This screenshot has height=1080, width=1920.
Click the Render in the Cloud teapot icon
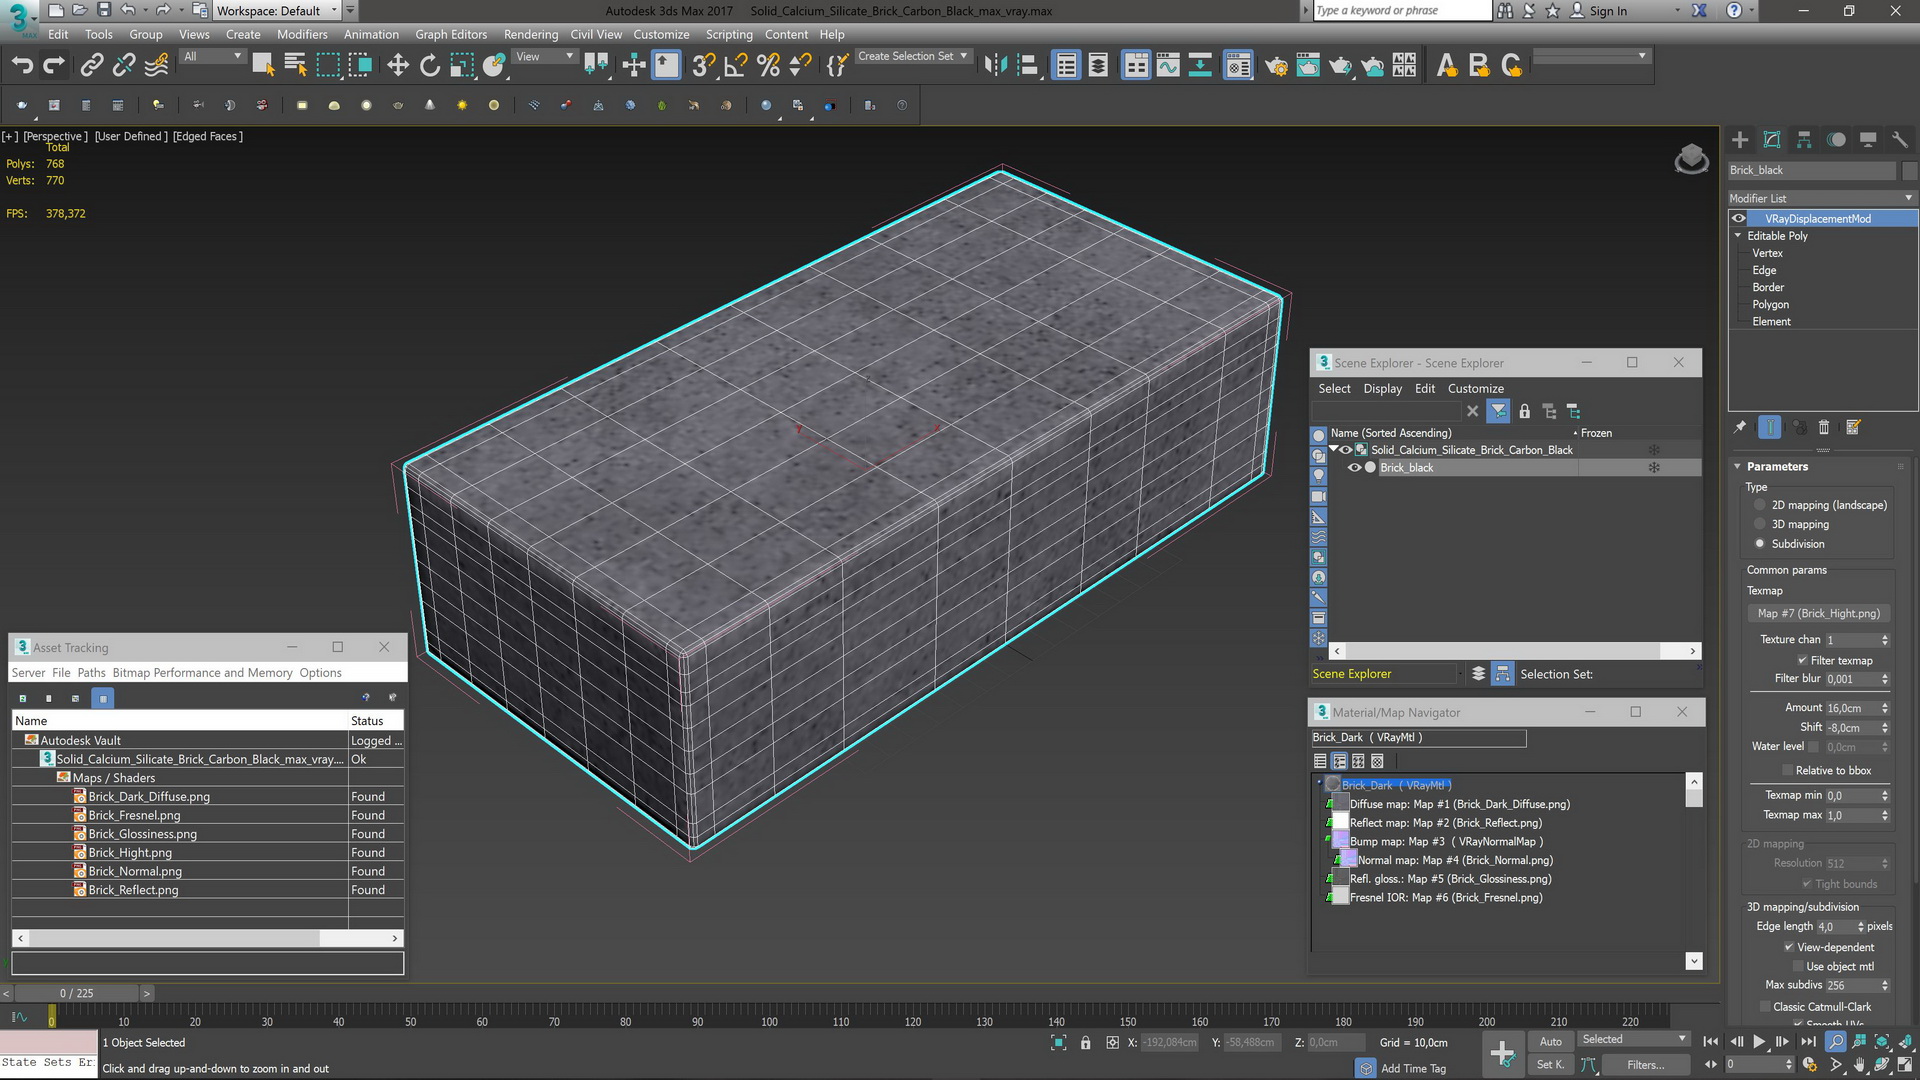[x=1373, y=66]
